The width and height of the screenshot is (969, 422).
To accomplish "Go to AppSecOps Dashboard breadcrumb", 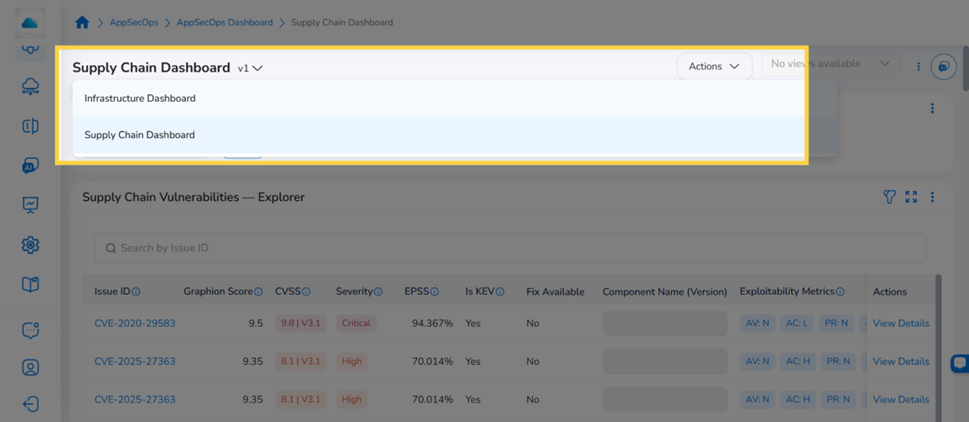I will point(225,22).
